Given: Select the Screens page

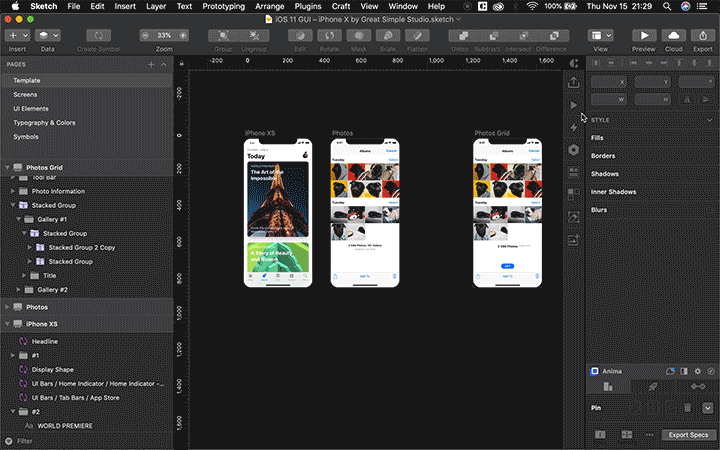Looking at the screenshot, I should pyautogui.click(x=87, y=95).
